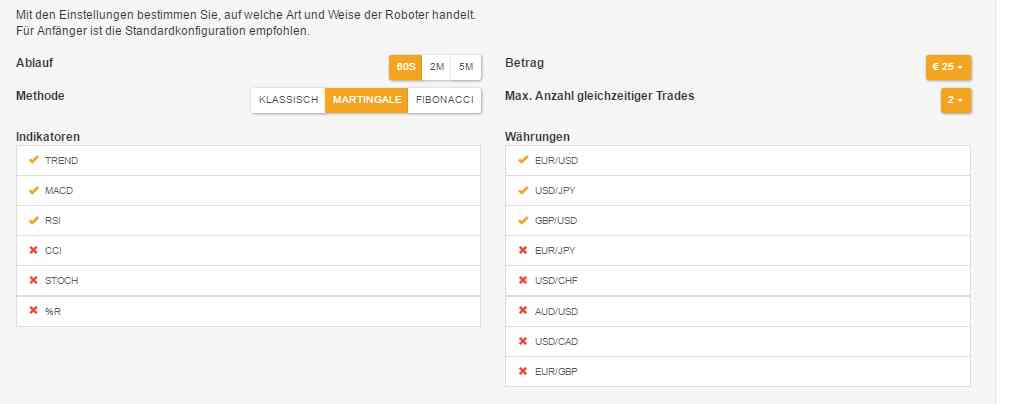Viewport: 1016px width, 404px height.
Task: Click the checkmark icon next to EUR/USD
Action: pos(523,160)
